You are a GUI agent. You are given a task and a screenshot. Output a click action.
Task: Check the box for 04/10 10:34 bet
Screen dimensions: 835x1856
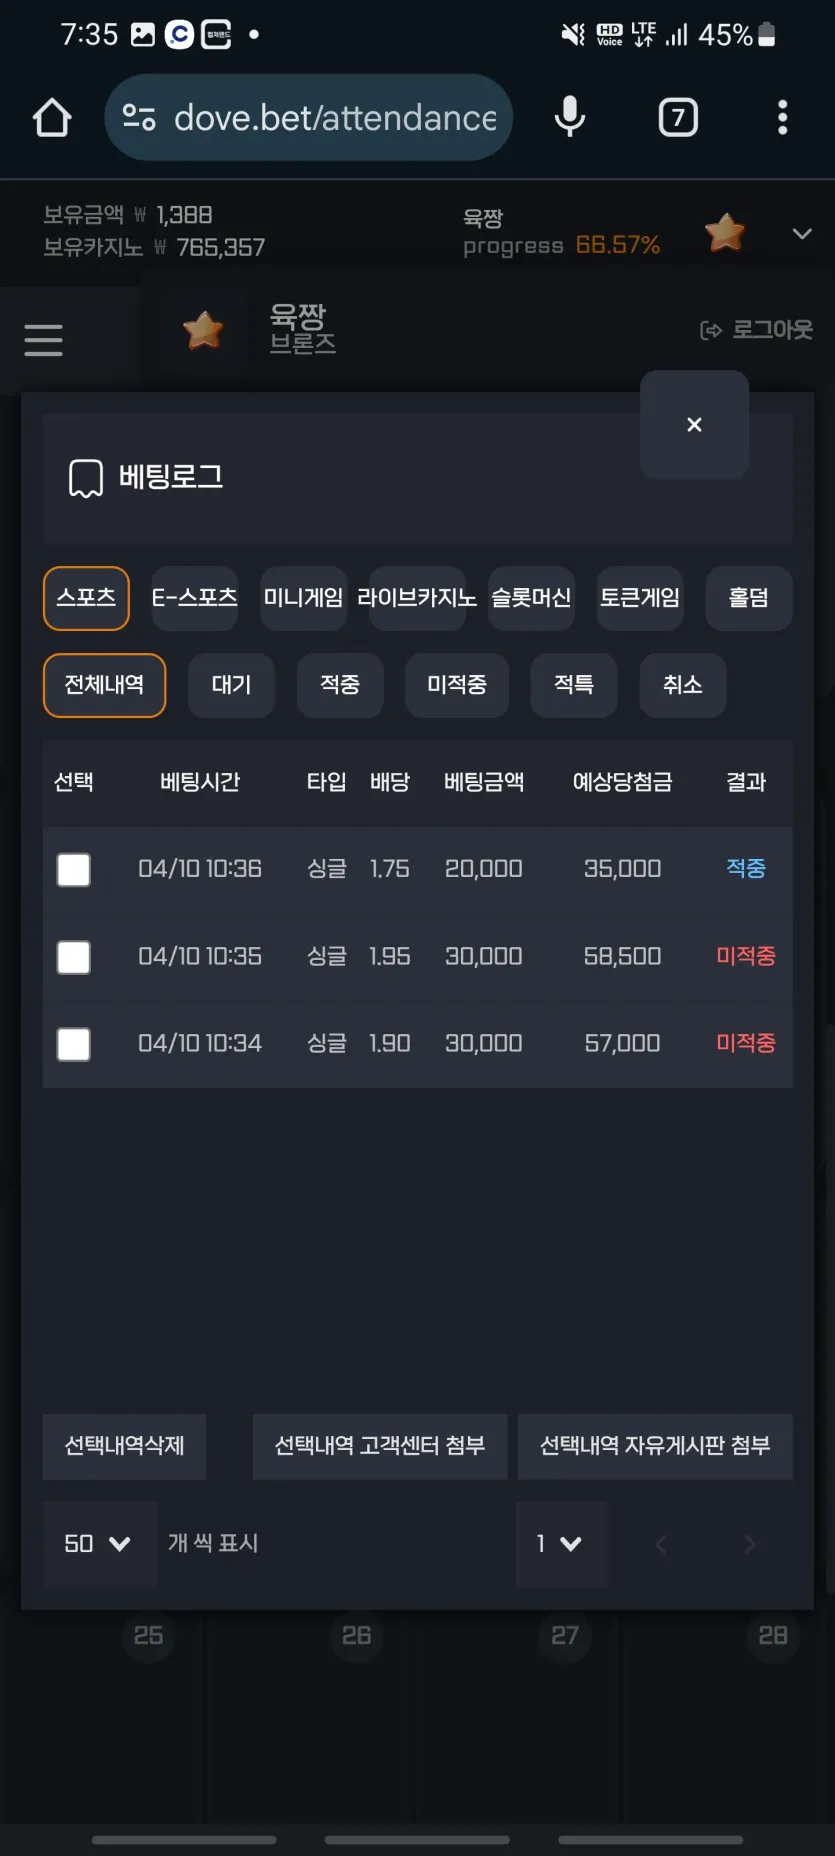pos(74,1044)
